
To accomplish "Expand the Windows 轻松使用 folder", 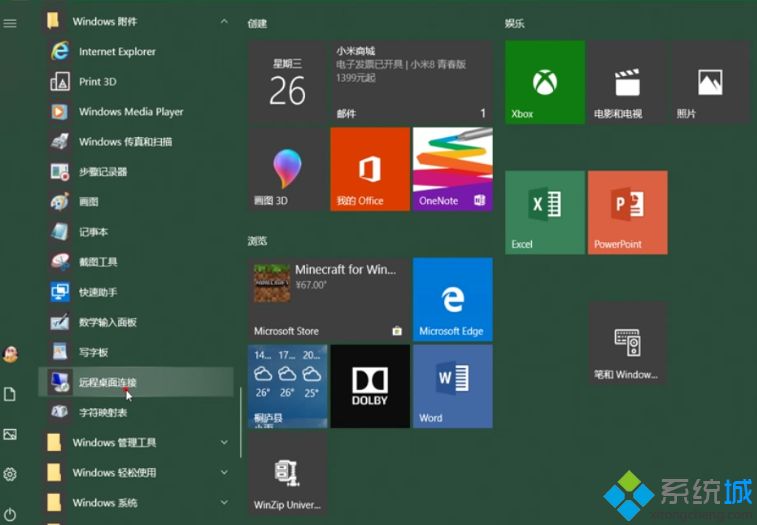I will click(136, 472).
